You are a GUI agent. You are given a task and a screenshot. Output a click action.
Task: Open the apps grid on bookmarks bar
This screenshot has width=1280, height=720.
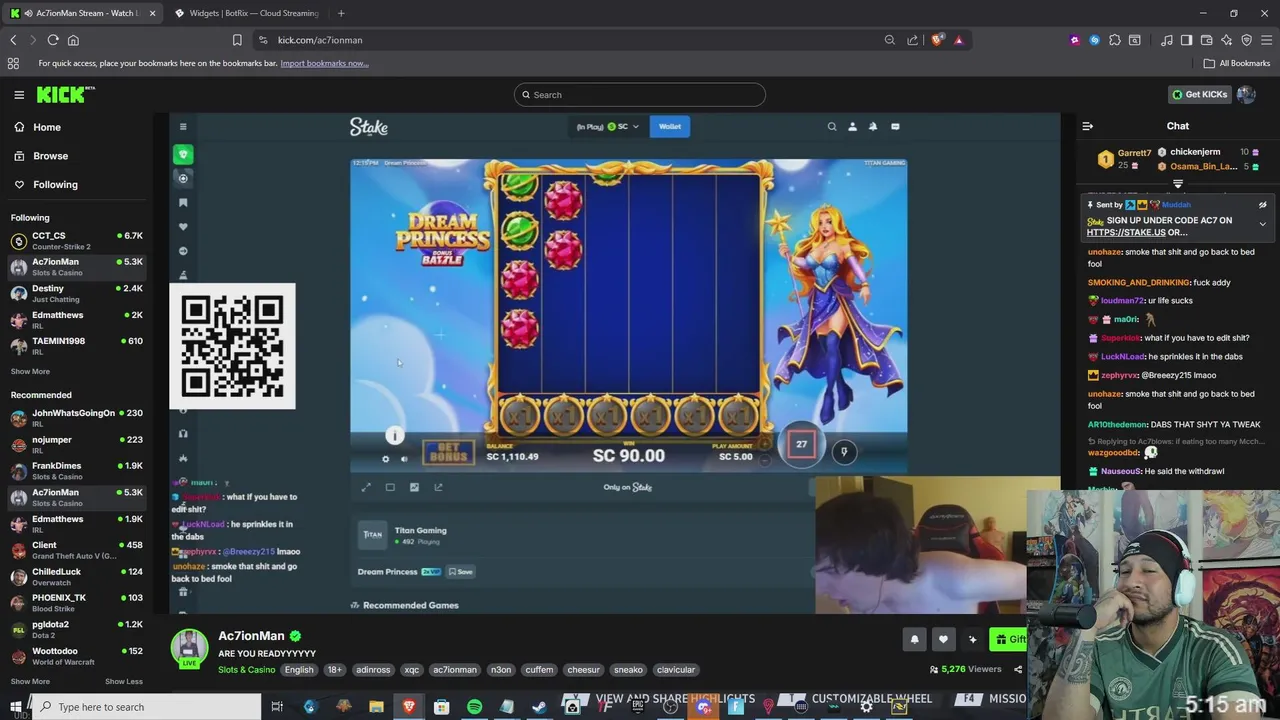click(13, 63)
